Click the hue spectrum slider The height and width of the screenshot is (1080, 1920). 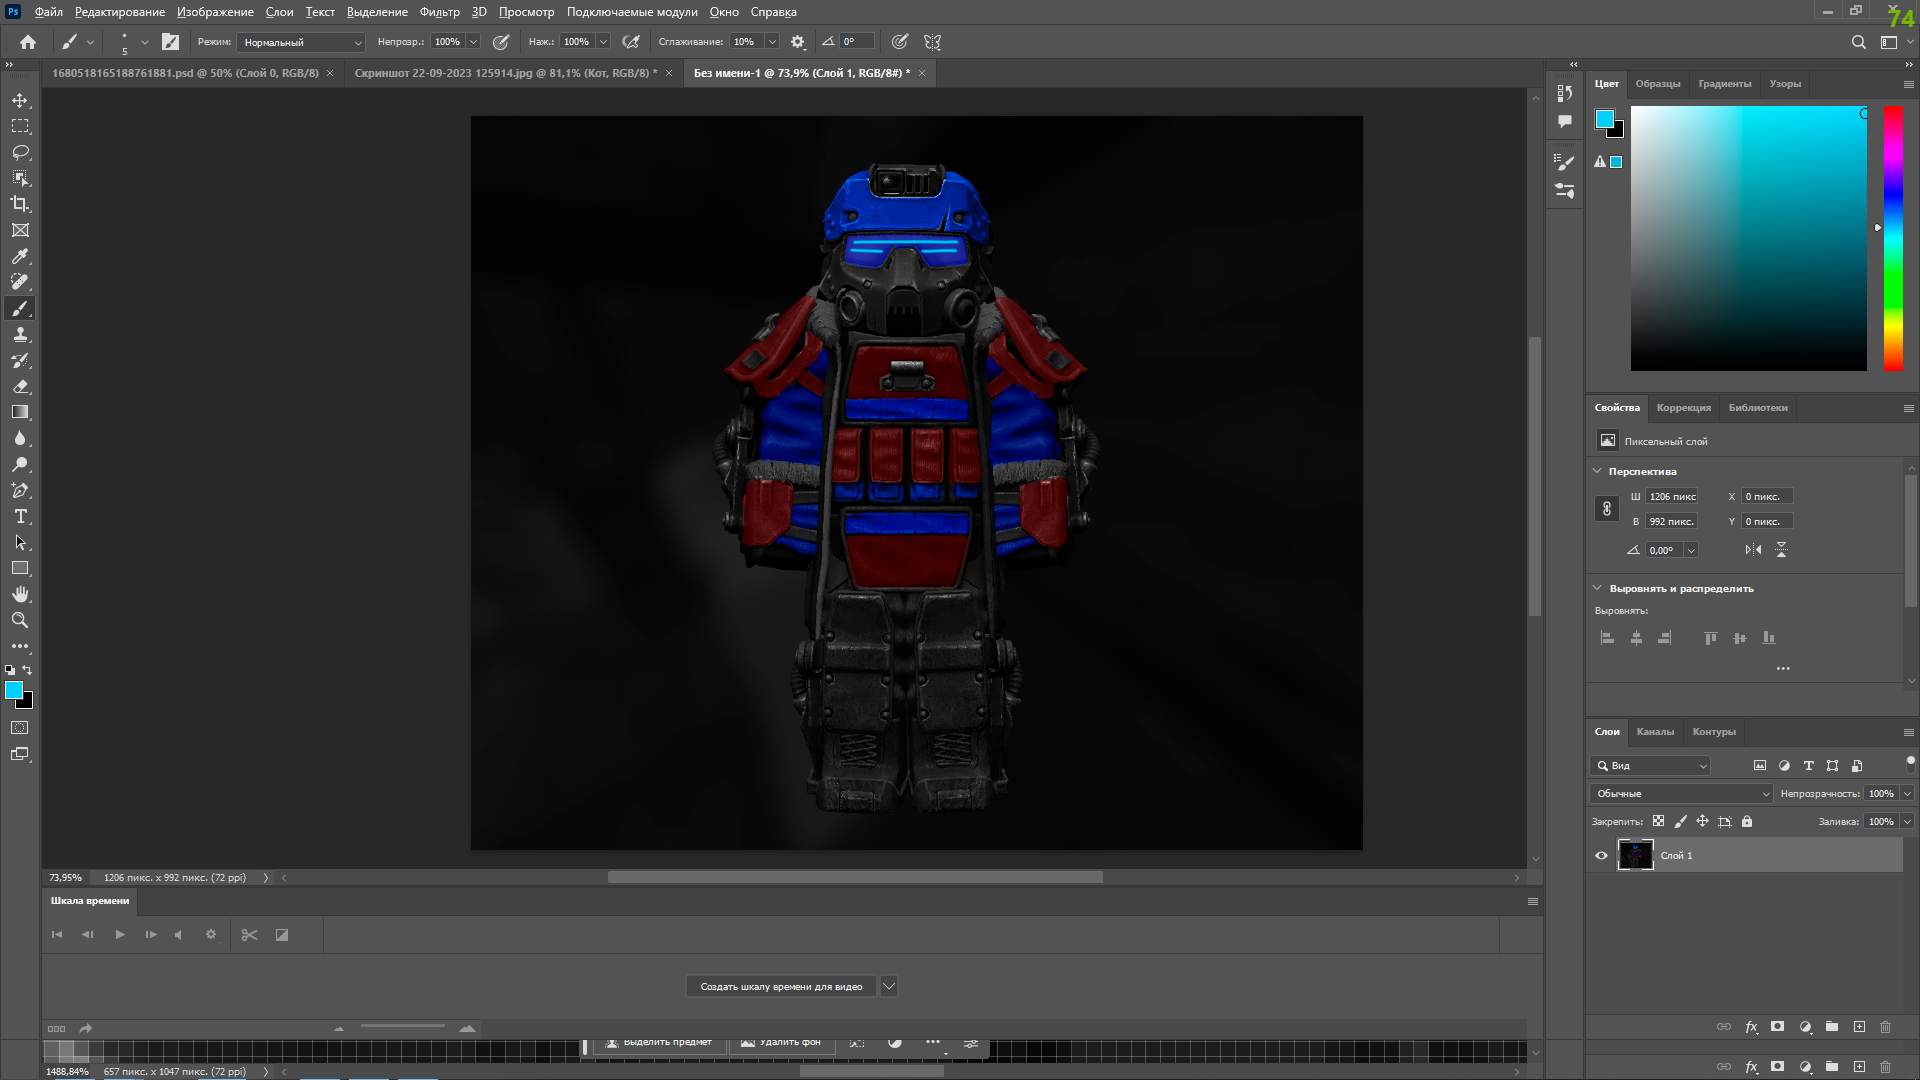click(1893, 238)
